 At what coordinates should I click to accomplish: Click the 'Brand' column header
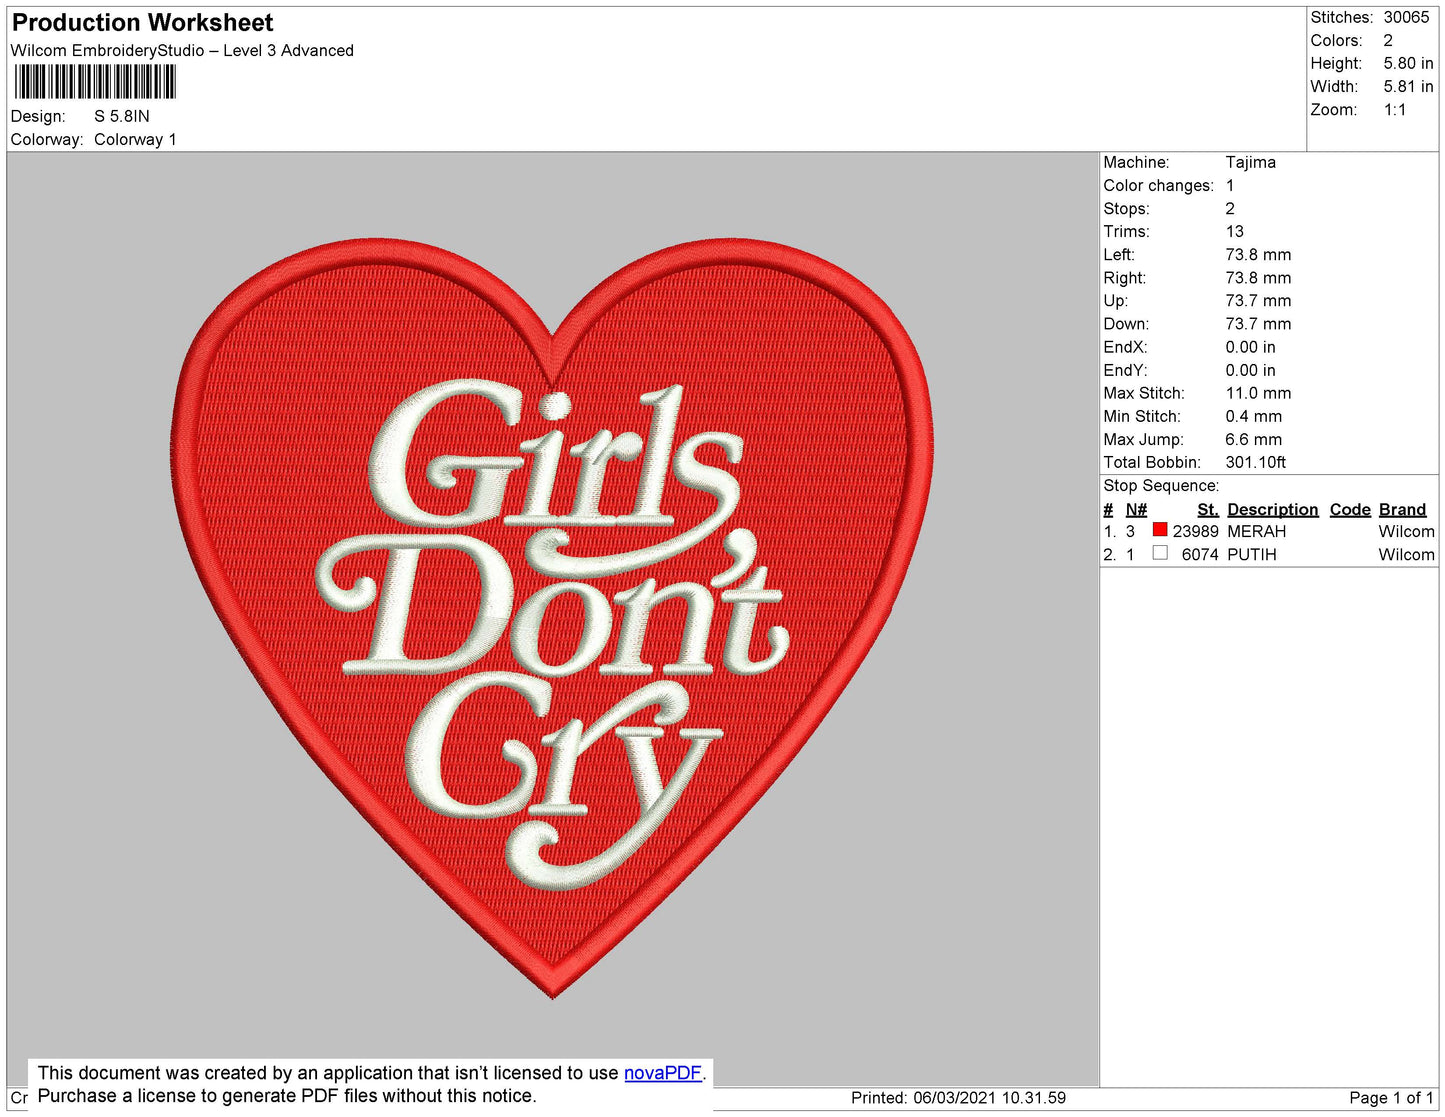click(1402, 510)
